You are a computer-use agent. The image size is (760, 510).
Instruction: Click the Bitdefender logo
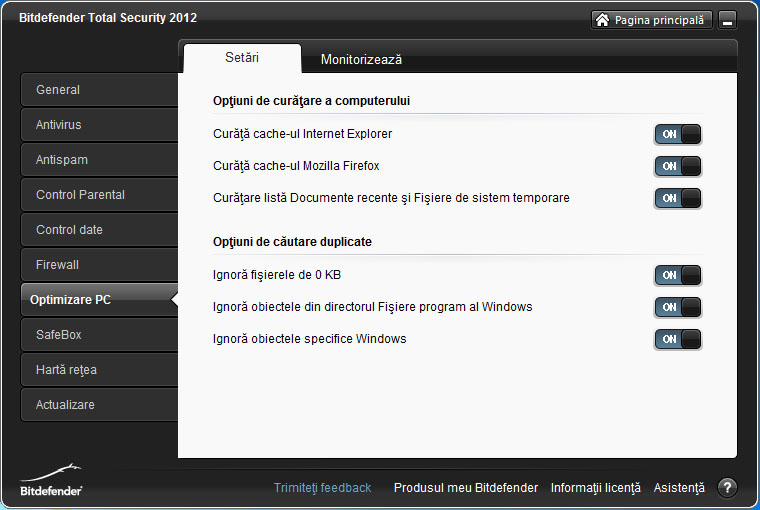point(51,480)
